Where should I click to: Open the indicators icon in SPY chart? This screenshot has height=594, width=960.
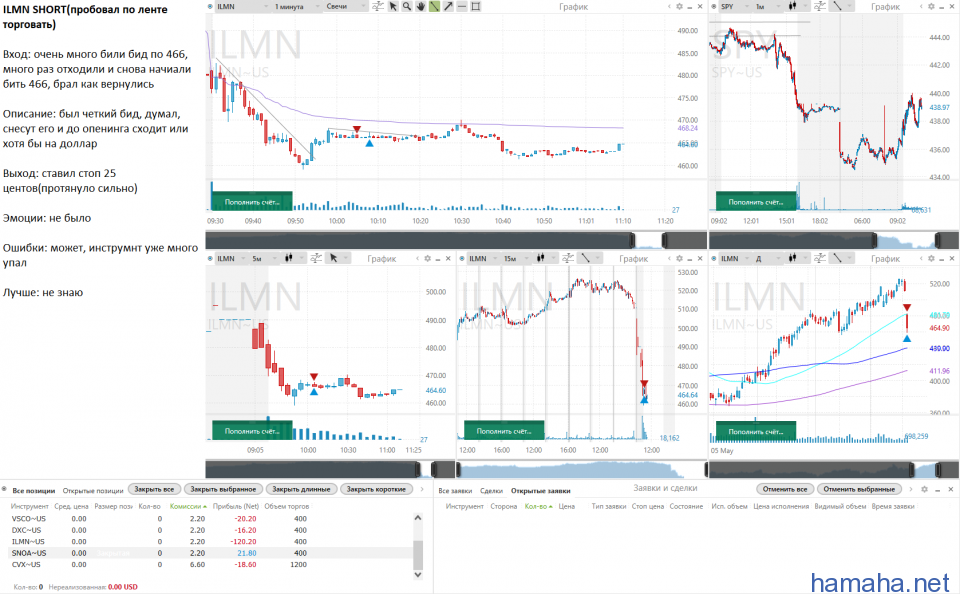pyautogui.click(x=820, y=6)
